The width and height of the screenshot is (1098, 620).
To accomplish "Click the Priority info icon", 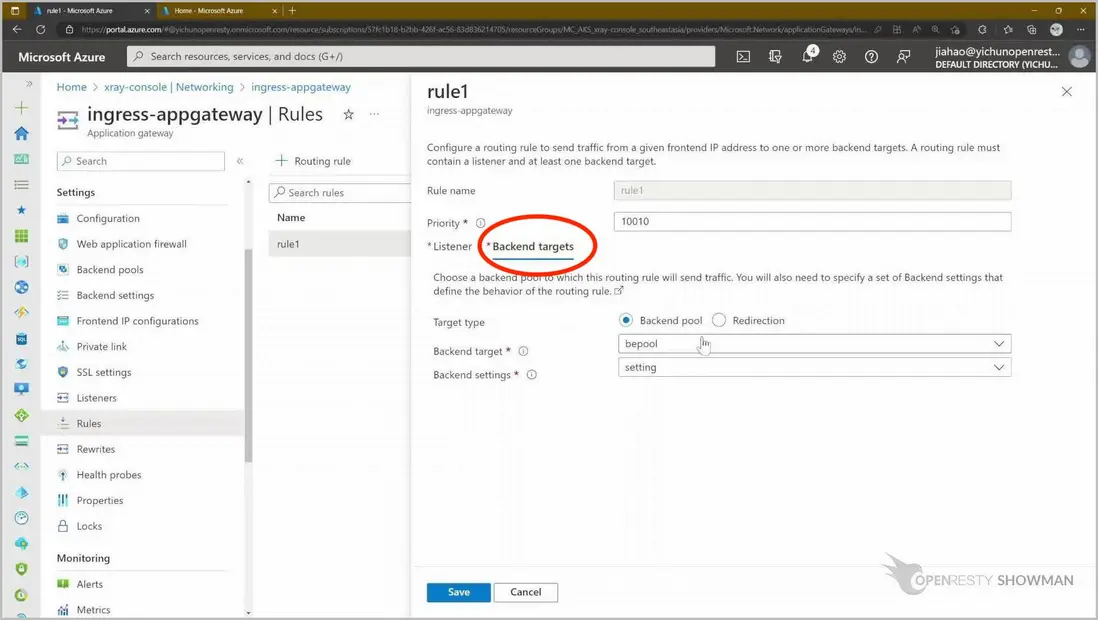I will pos(480,223).
